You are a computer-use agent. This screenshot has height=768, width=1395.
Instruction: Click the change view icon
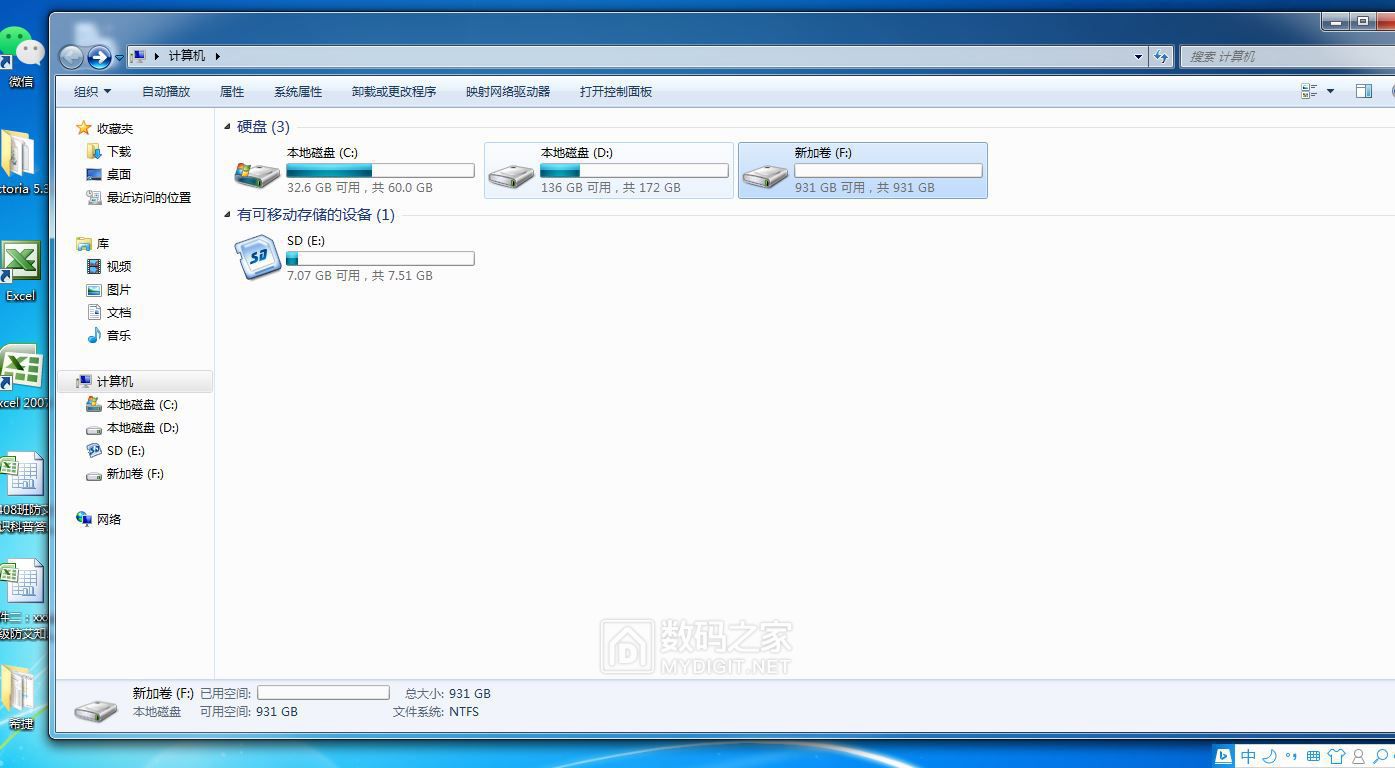pos(1309,91)
